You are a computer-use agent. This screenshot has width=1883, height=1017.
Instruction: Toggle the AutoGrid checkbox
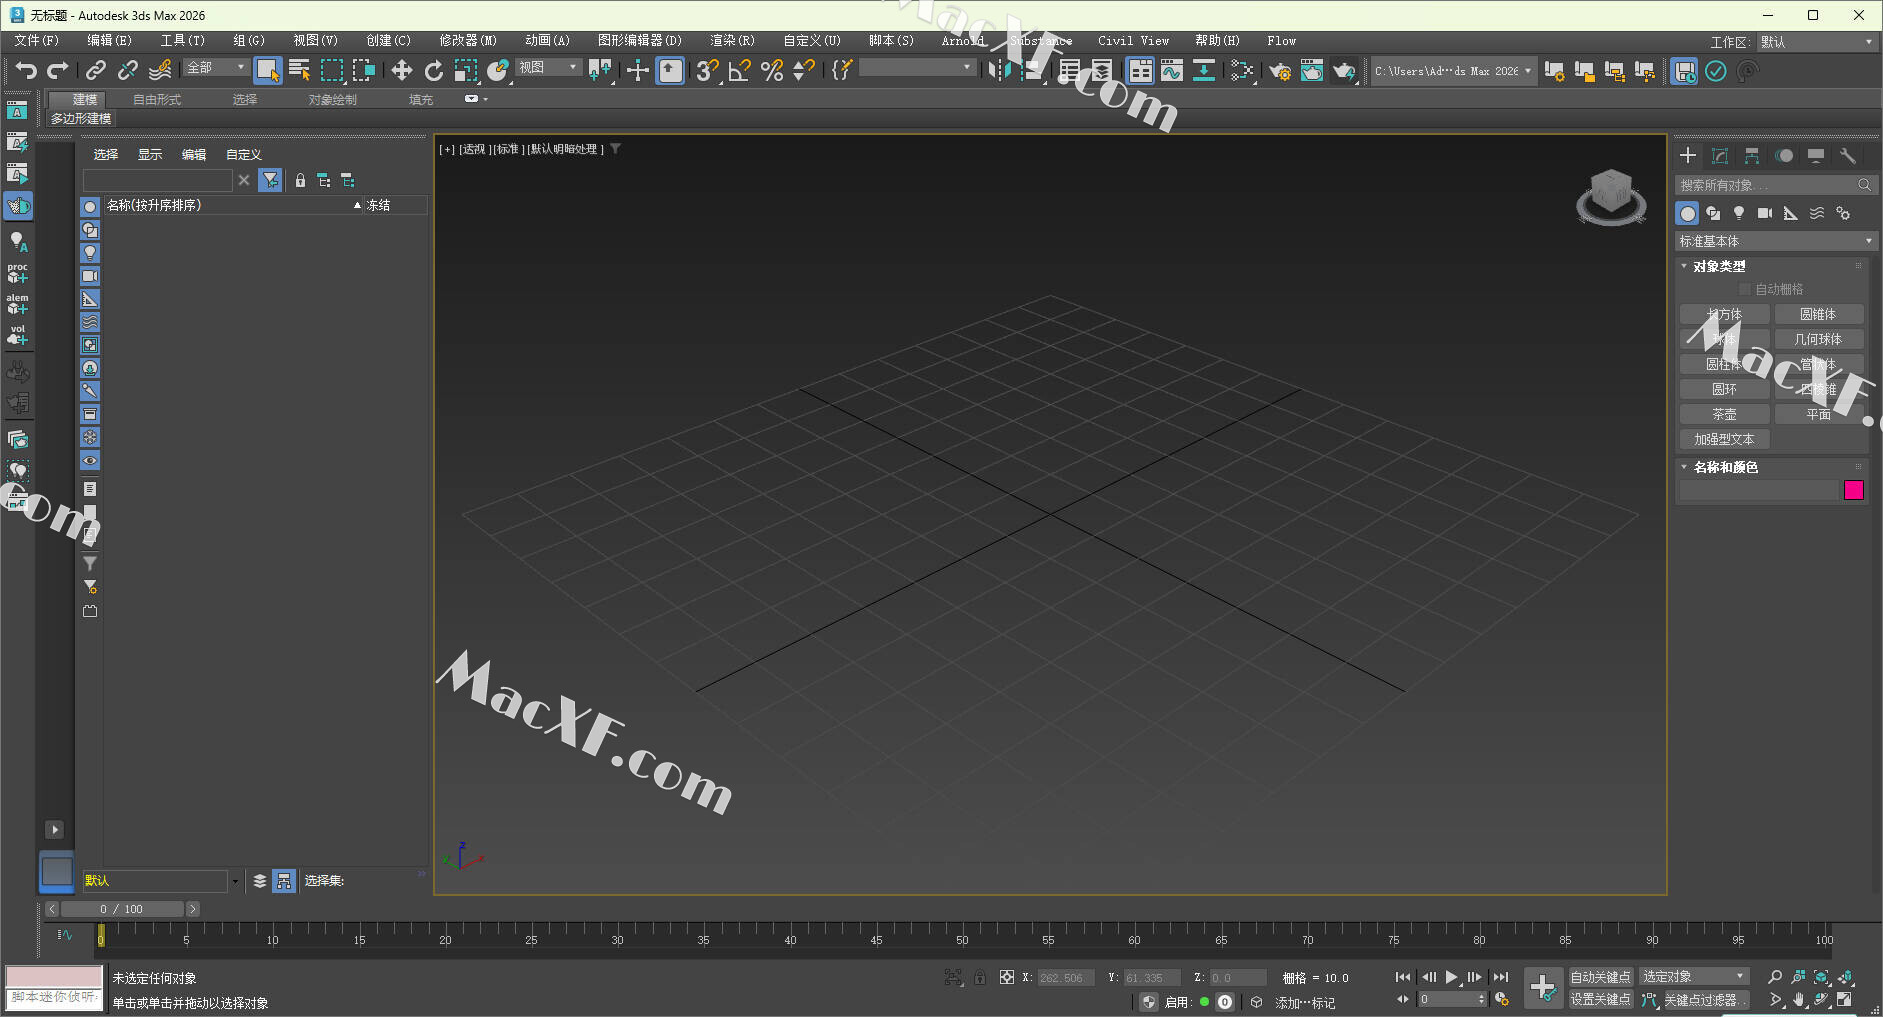point(1745,289)
